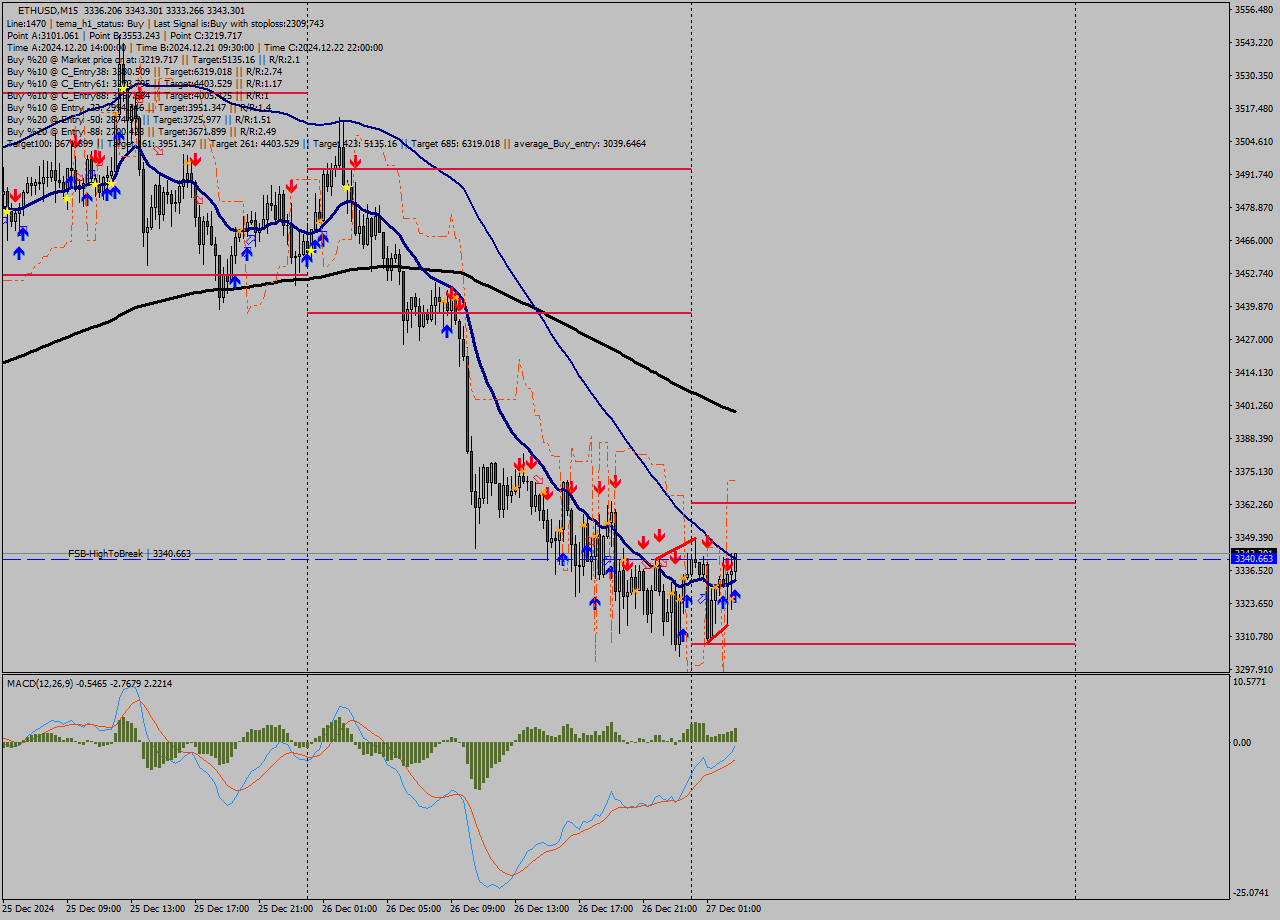1280x920 pixels.
Task: Click price axis label 3452.740
Action: [1254, 274]
